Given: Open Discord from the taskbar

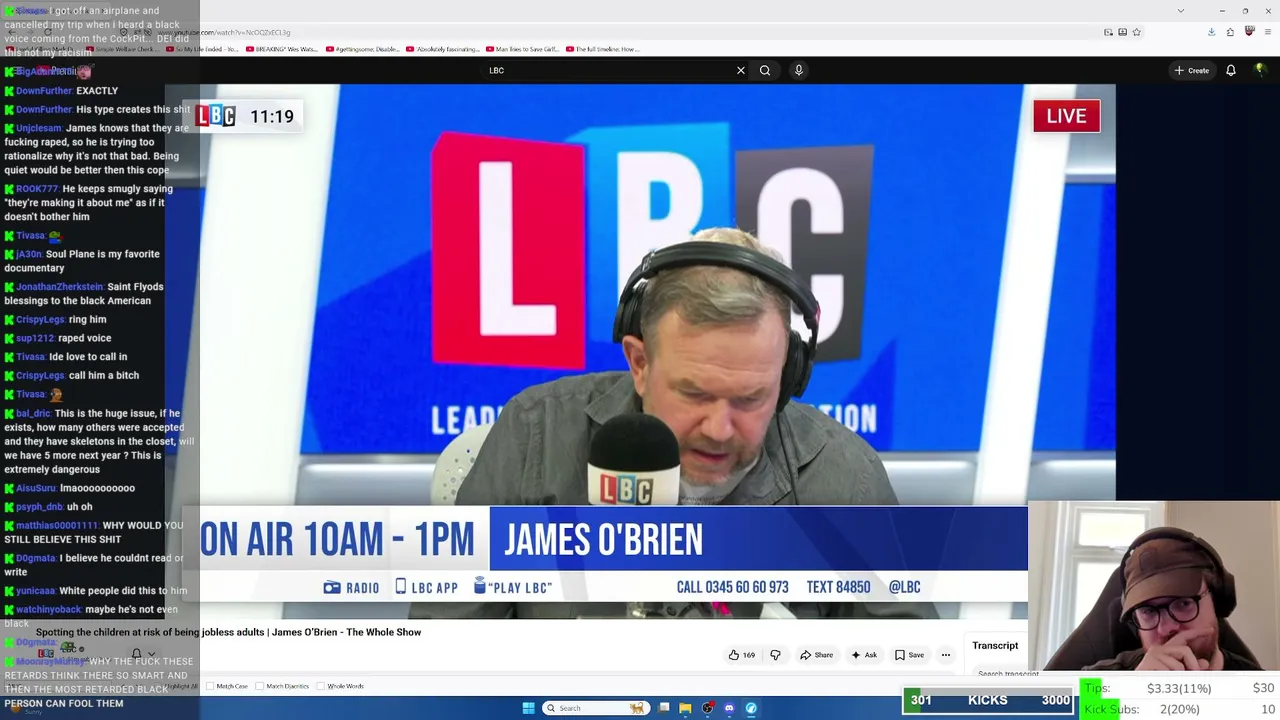Looking at the screenshot, I should (x=729, y=708).
